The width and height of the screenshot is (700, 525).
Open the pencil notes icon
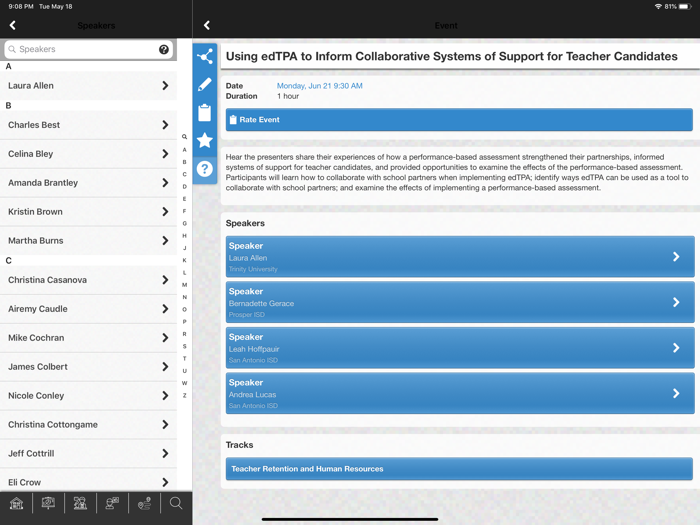tap(205, 84)
